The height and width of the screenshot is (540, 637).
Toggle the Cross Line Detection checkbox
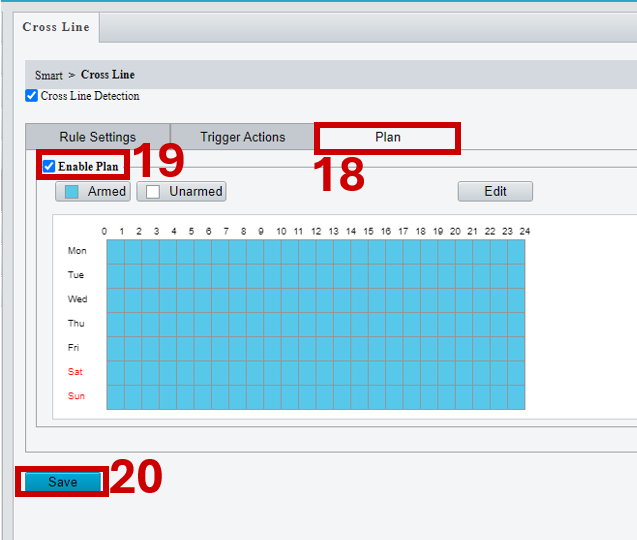[32, 96]
